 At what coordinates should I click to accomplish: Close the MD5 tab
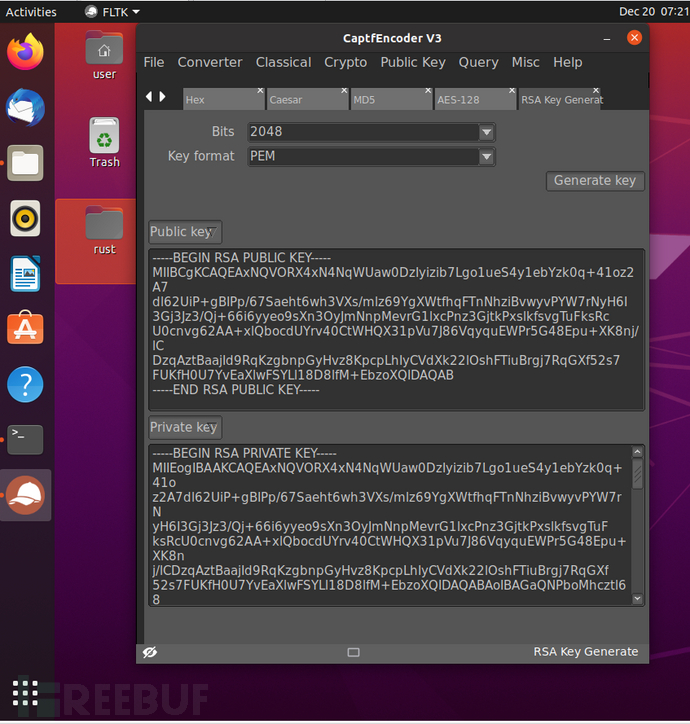pyautogui.click(x=427, y=91)
